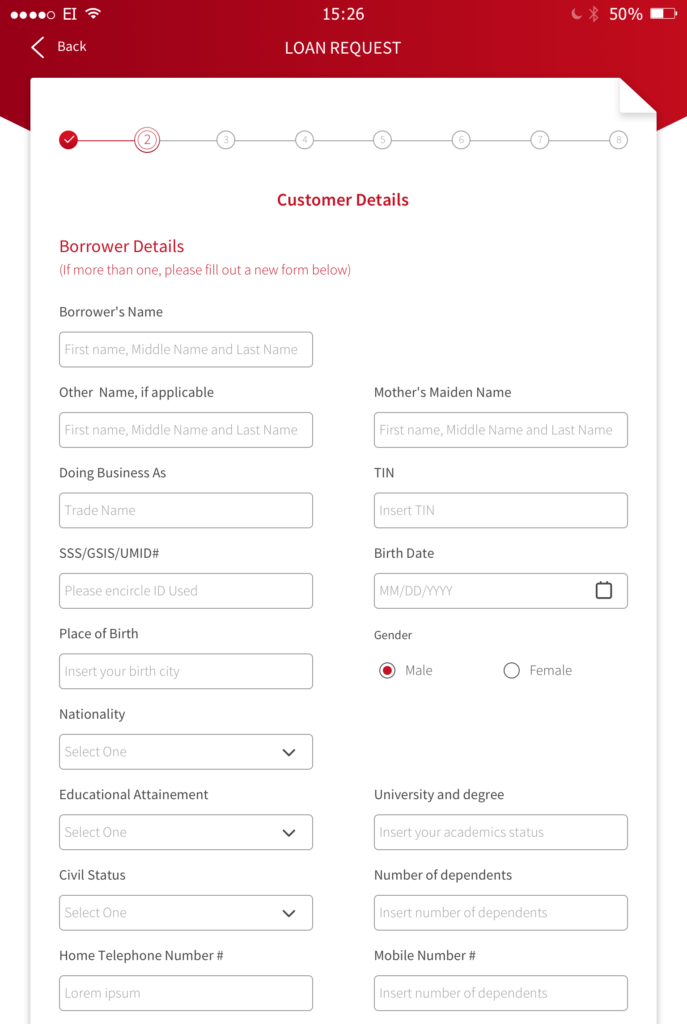Click the Mother's Maiden Name field
Image resolution: width=687 pixels, height=1024 pixels.
(501, 430)
